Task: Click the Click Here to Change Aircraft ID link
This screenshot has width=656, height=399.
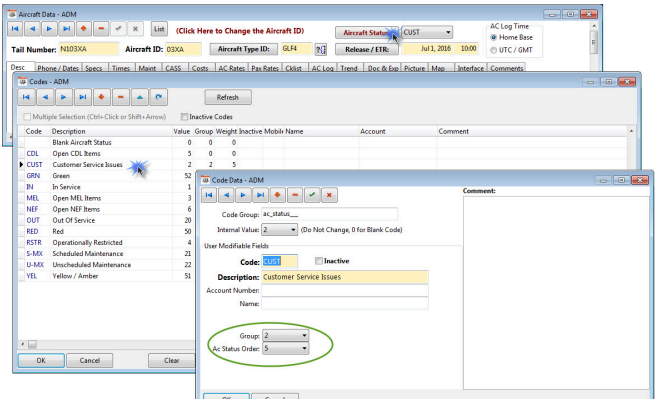Action: (240, 31)
